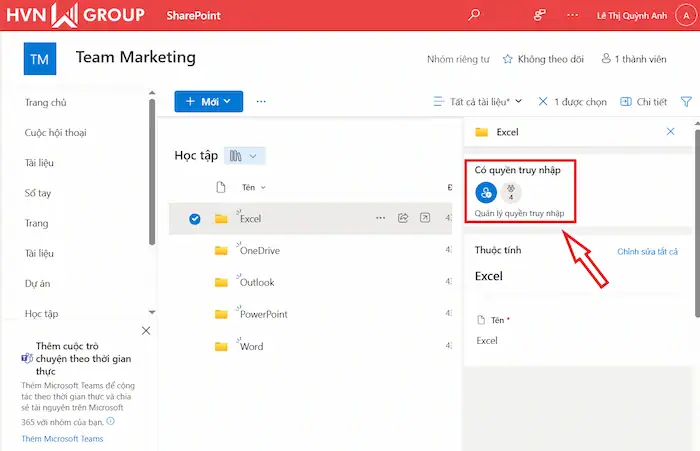Uncheck the selected Excel folder checkbox
The height and width of the screenshot is (451, 700).
click(194, 218)
